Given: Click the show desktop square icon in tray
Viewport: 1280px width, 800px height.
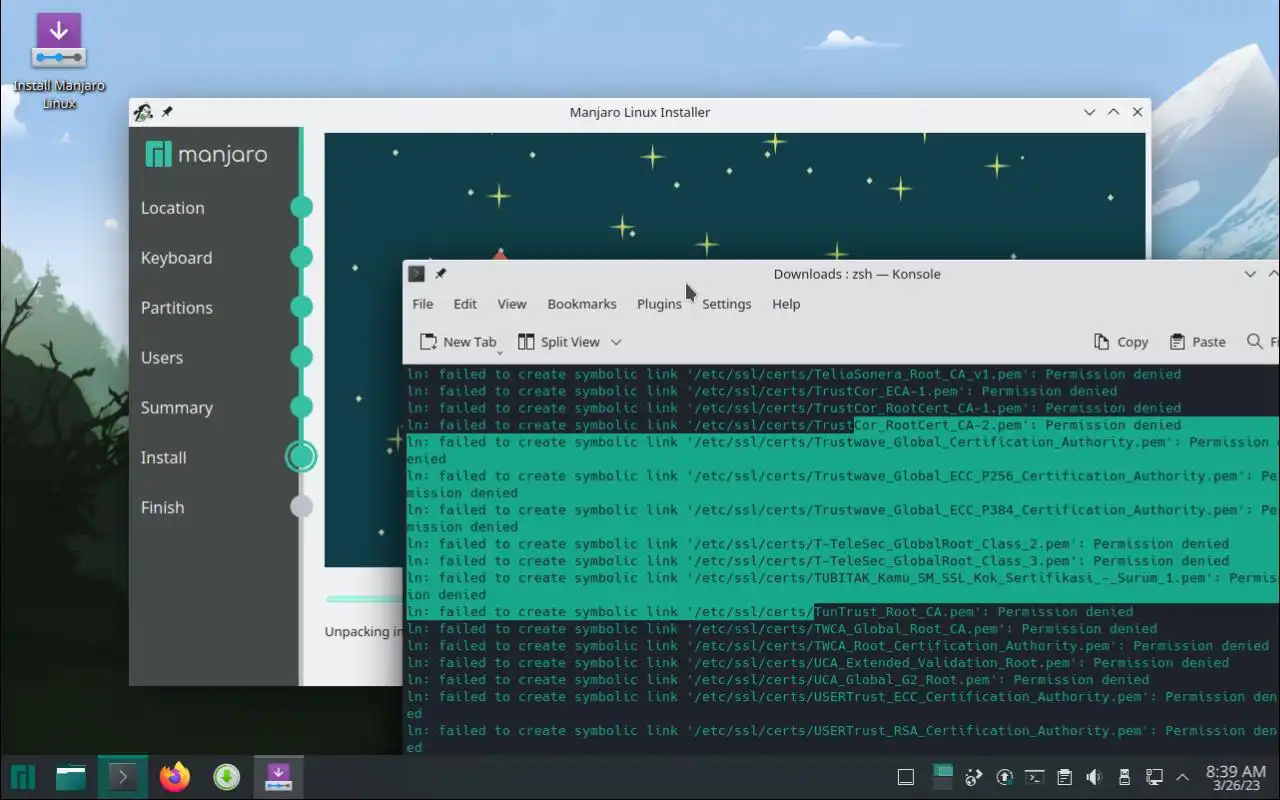Looking at the screenshot, I should click(x=906, y=777).
